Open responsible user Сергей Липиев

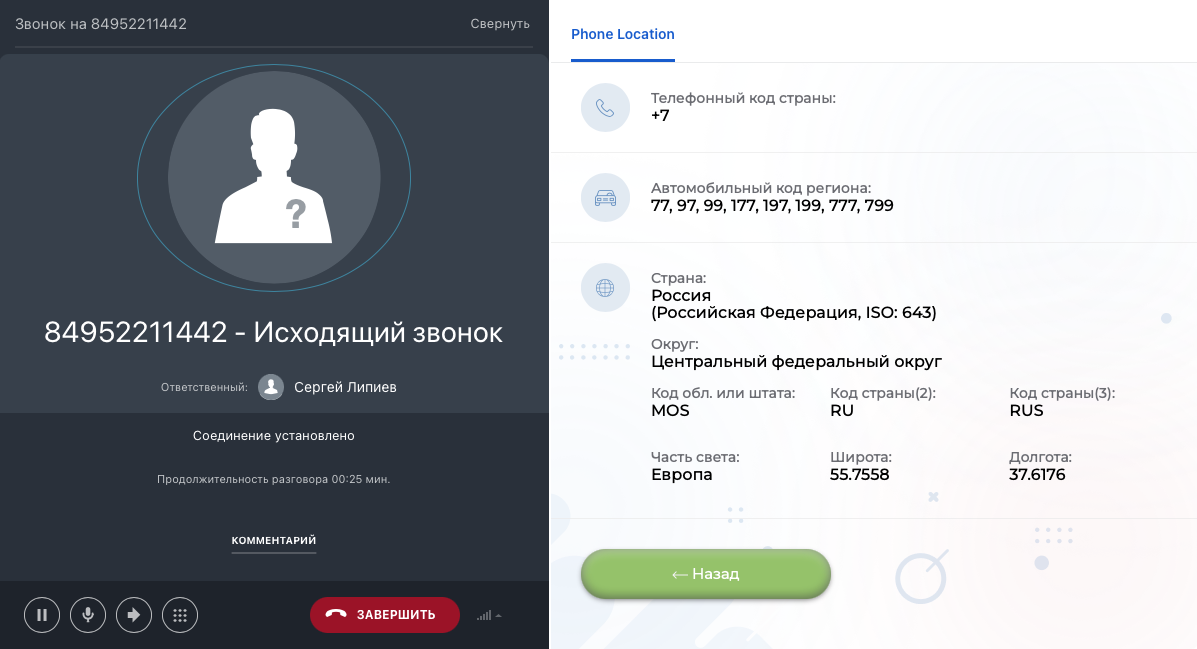(345, 387)
